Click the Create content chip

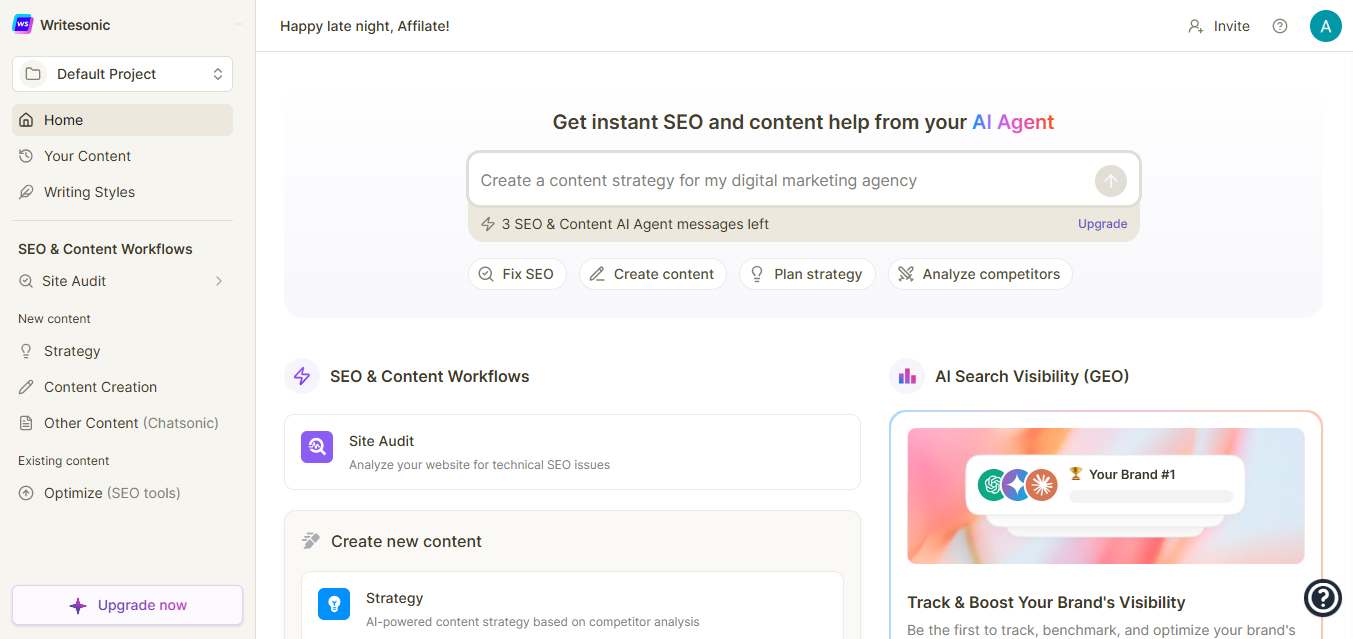pyautogui.click(x=653, y=274)
